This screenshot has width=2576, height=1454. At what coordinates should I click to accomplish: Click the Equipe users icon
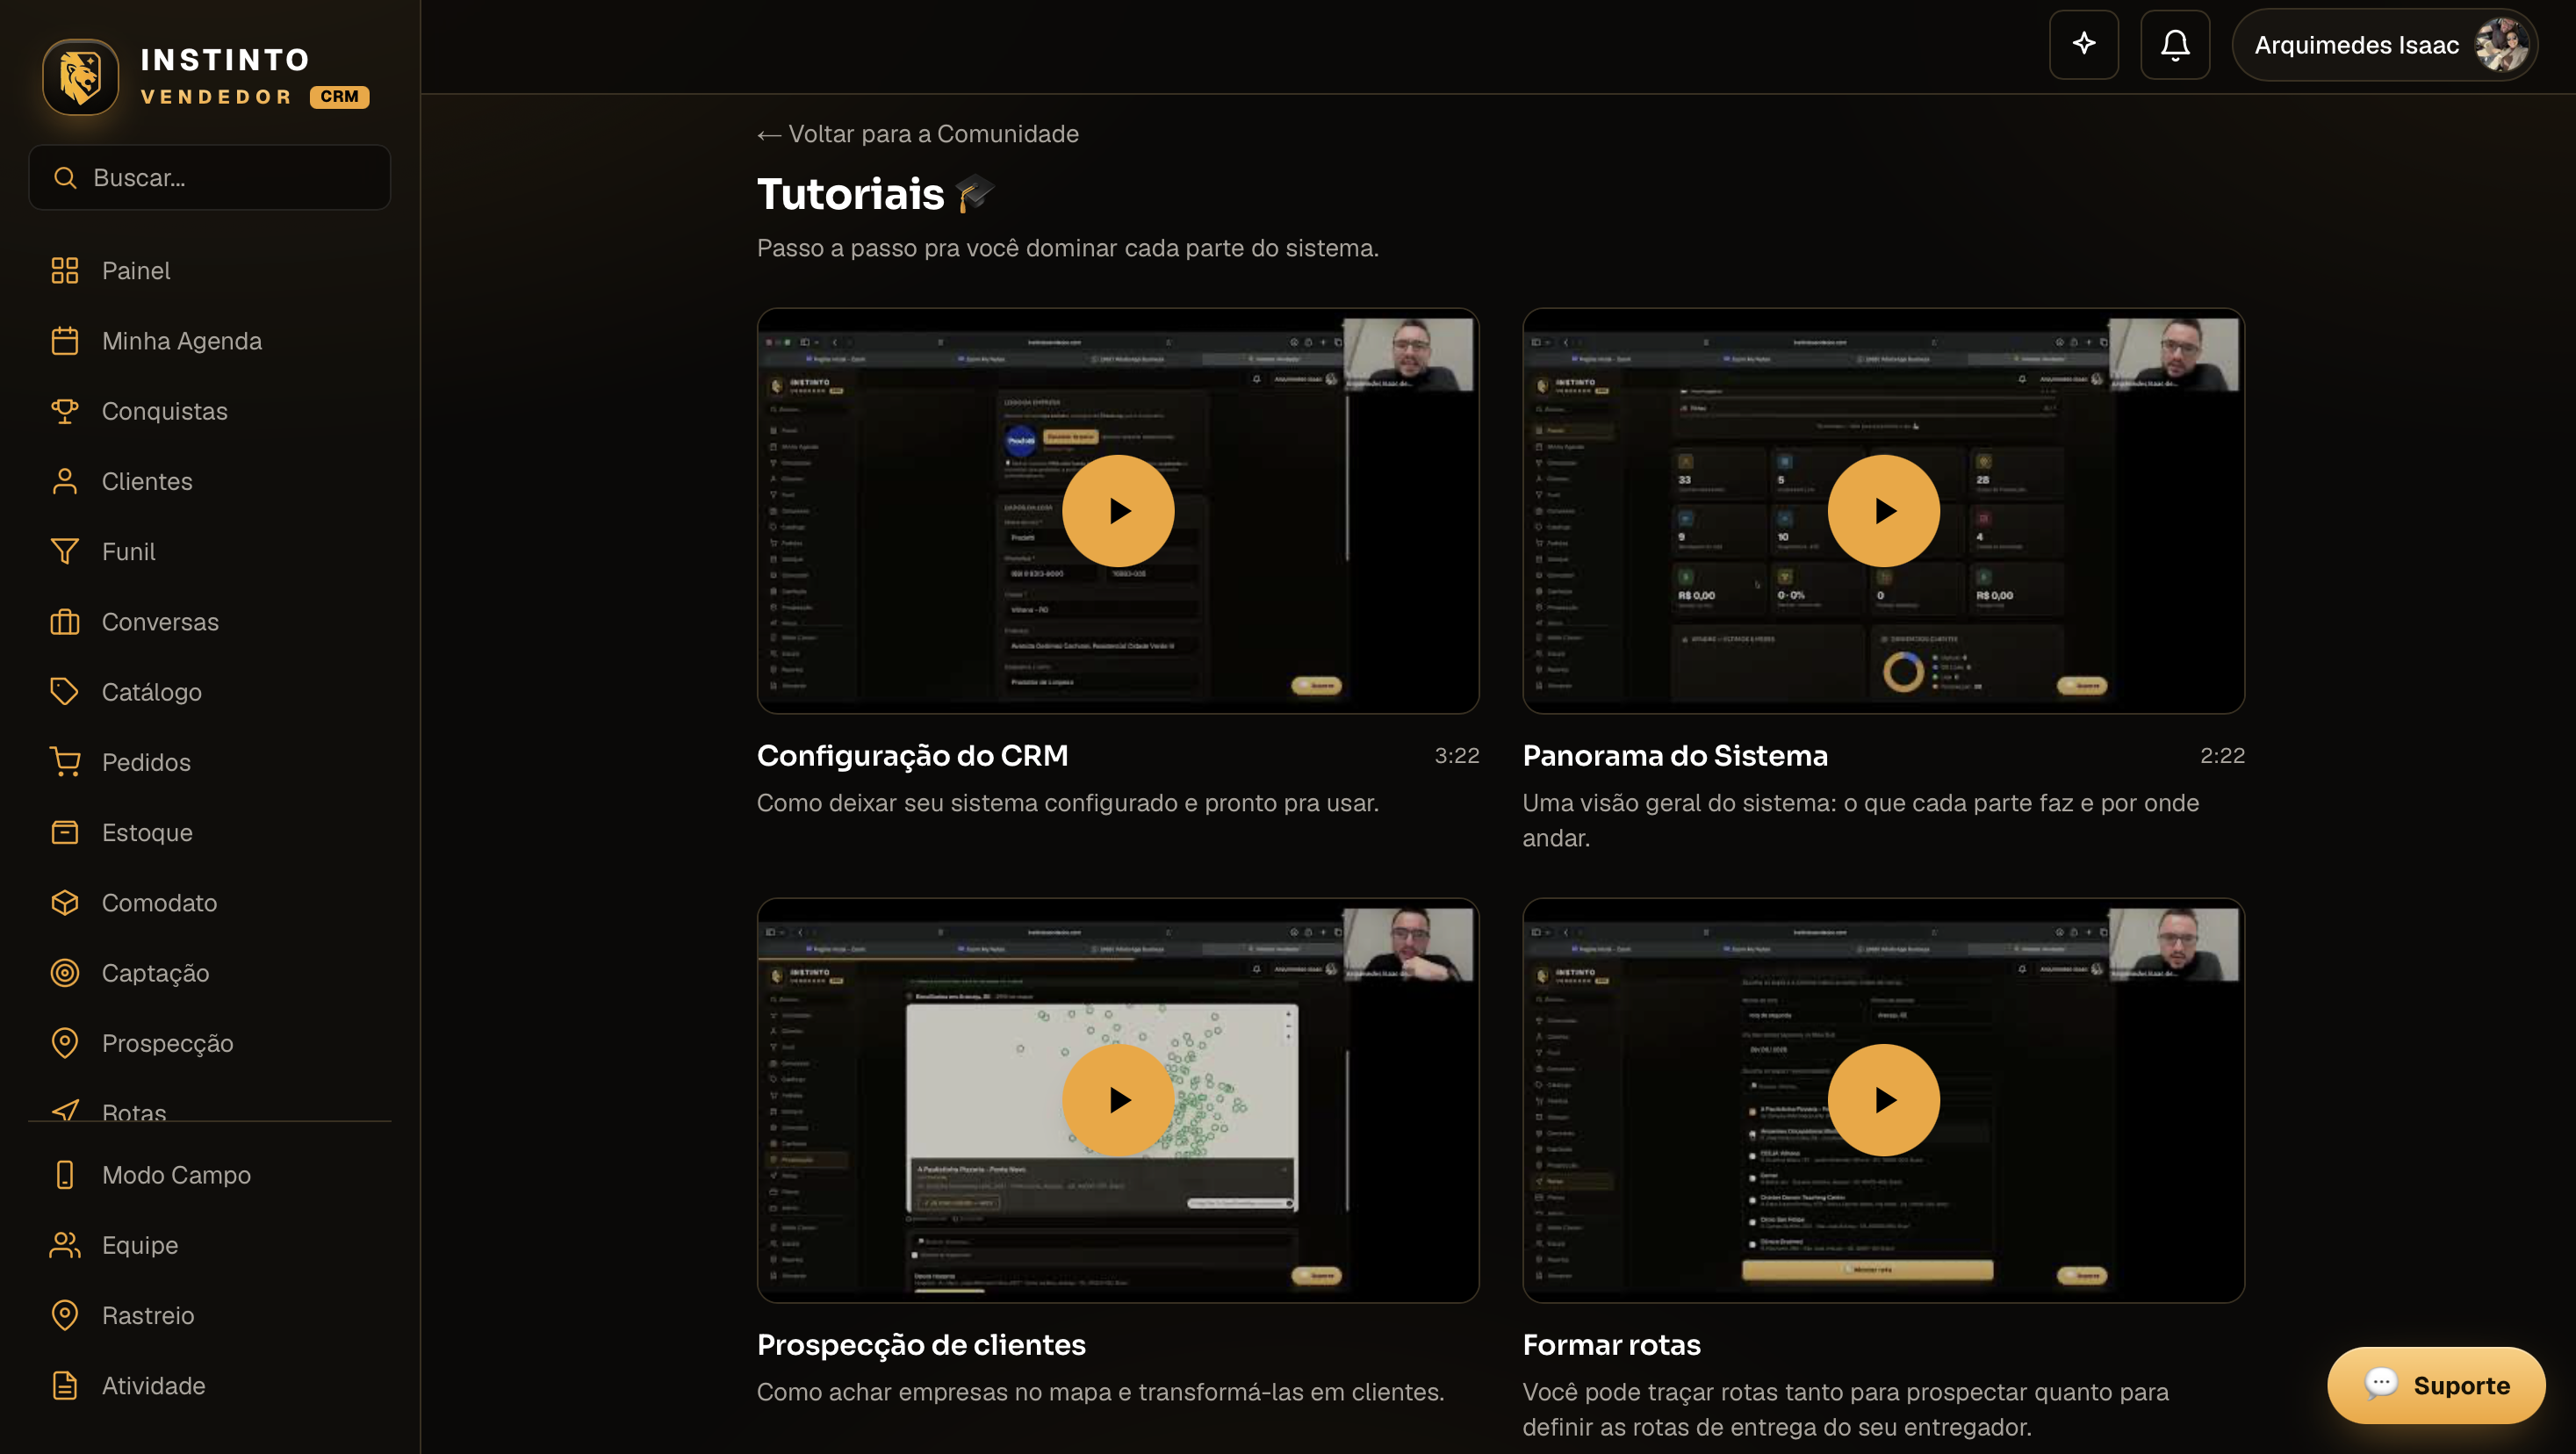[x=65, y=1245]
